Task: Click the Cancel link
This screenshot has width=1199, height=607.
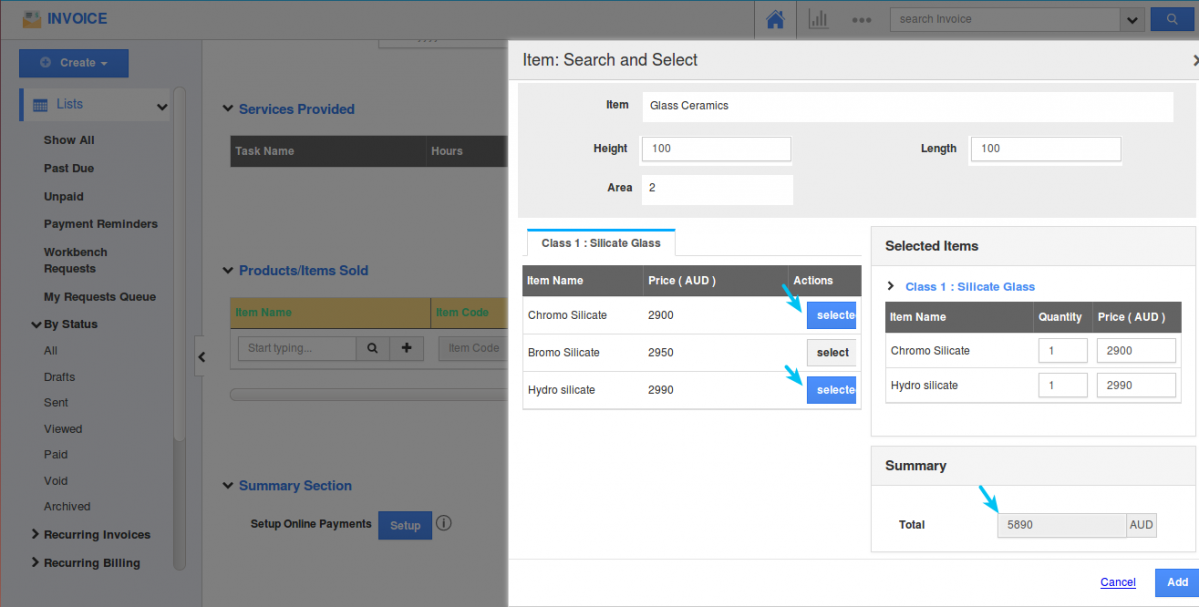Action: [1117, 582]
